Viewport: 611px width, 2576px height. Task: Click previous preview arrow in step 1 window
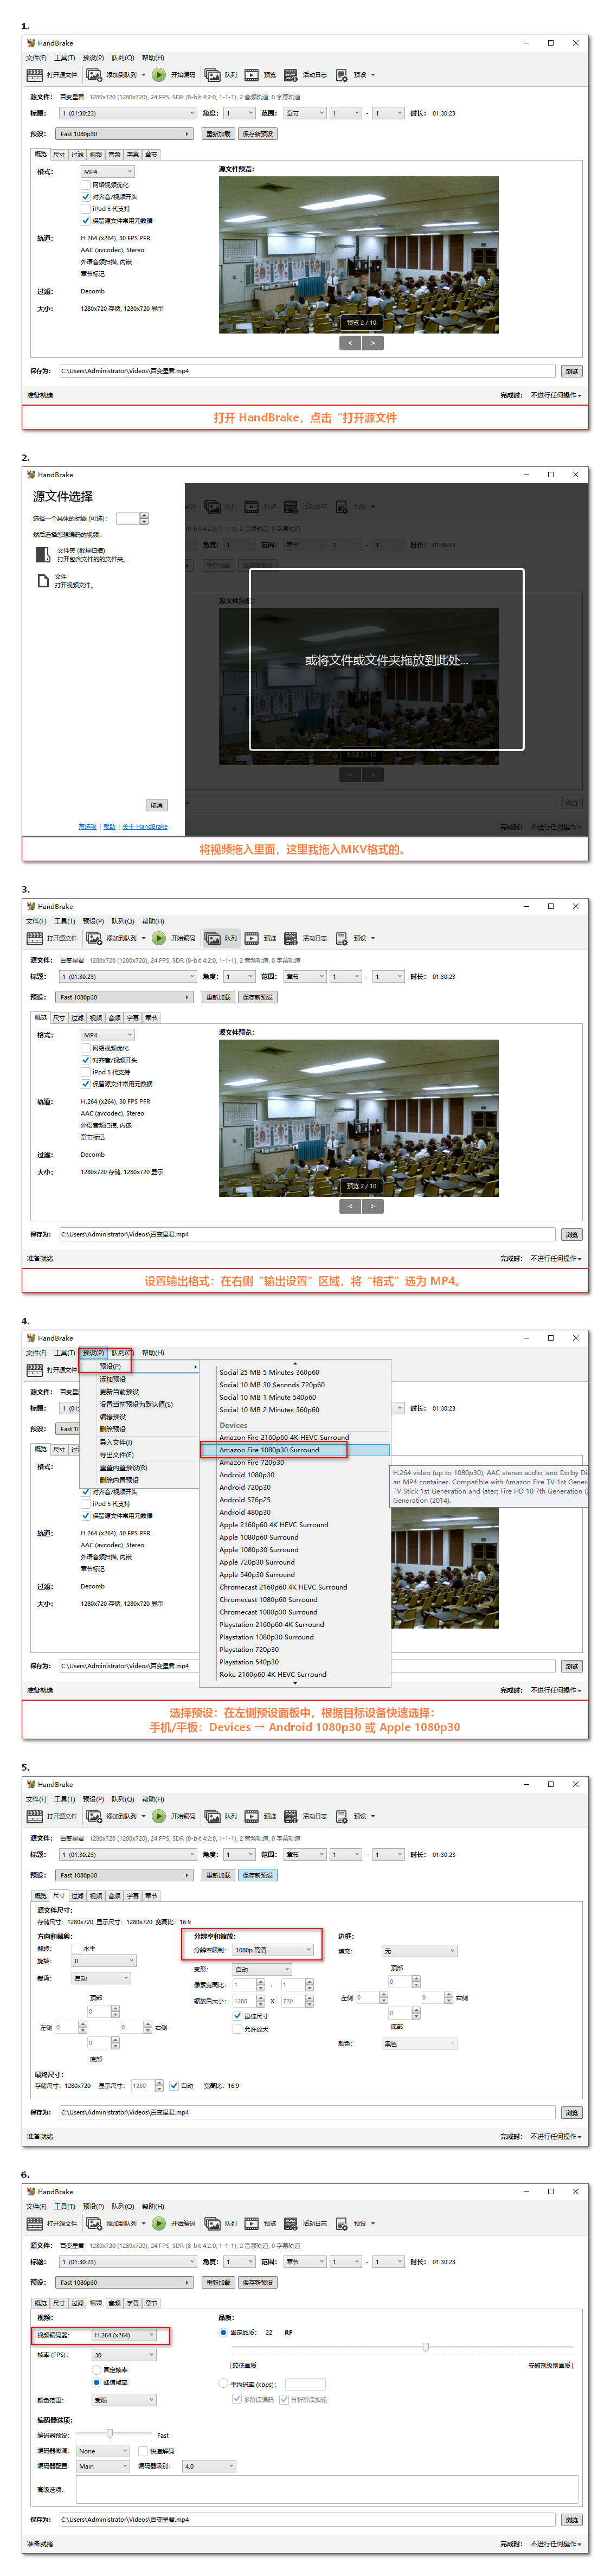[350, 343]
